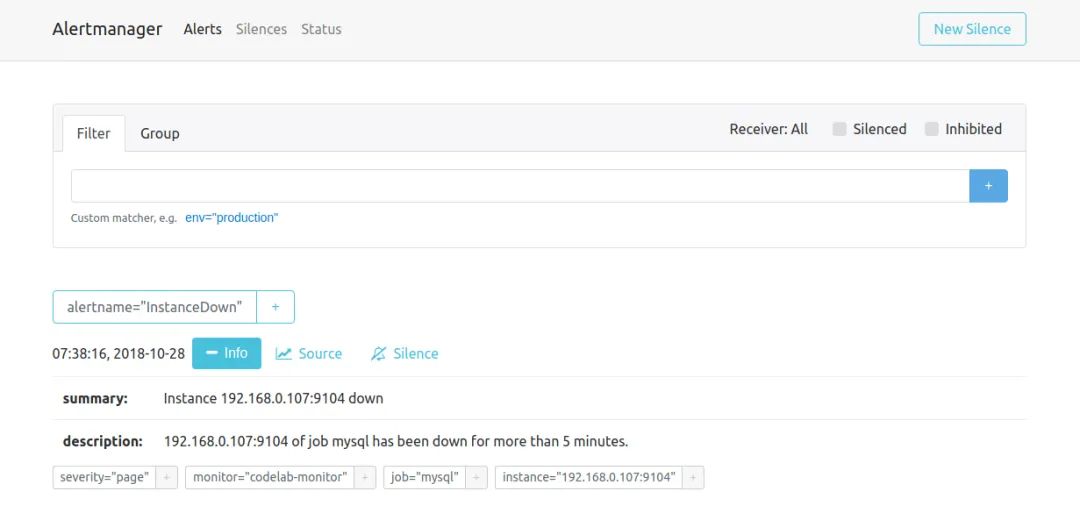Click the plus next to alertname="InstanceDown"
This screenshot has height=513, width=1080.
point(276,307)
